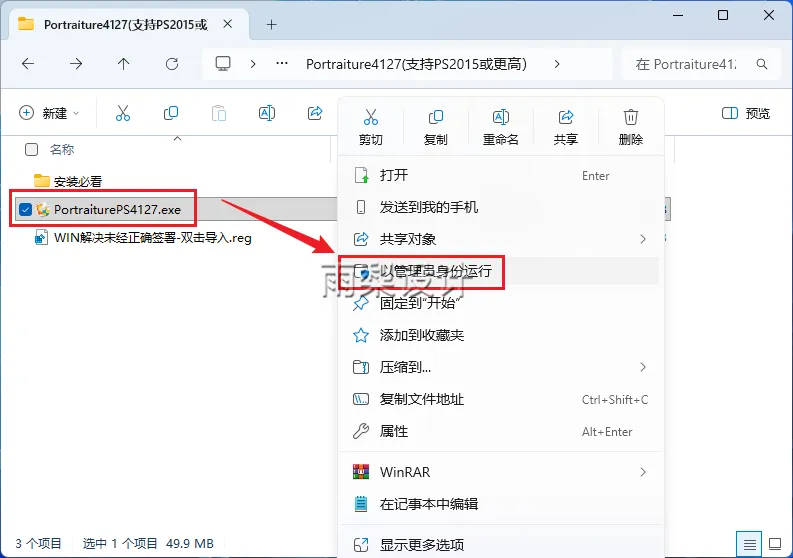Click the 名称 column header
The width and height of the screenshot is (793, 558).
(x=62, y=149)
